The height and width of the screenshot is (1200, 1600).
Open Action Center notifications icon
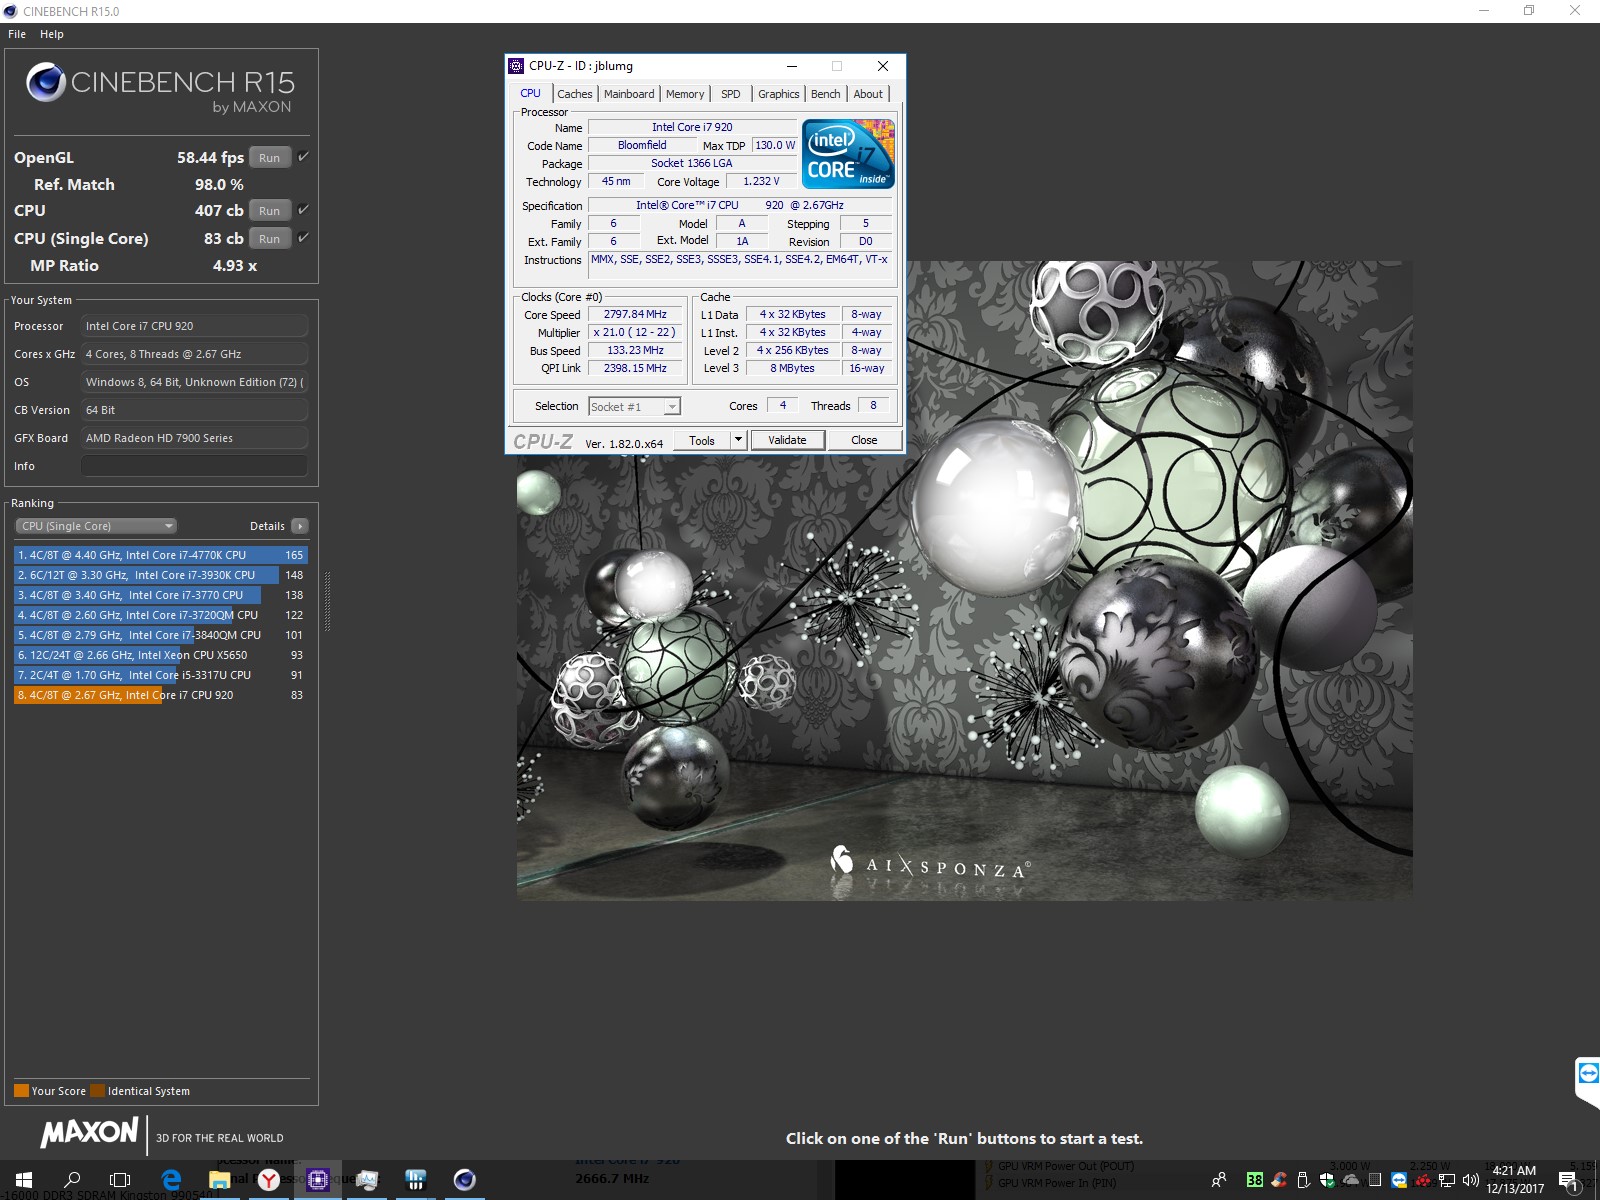(1569, 1181)
